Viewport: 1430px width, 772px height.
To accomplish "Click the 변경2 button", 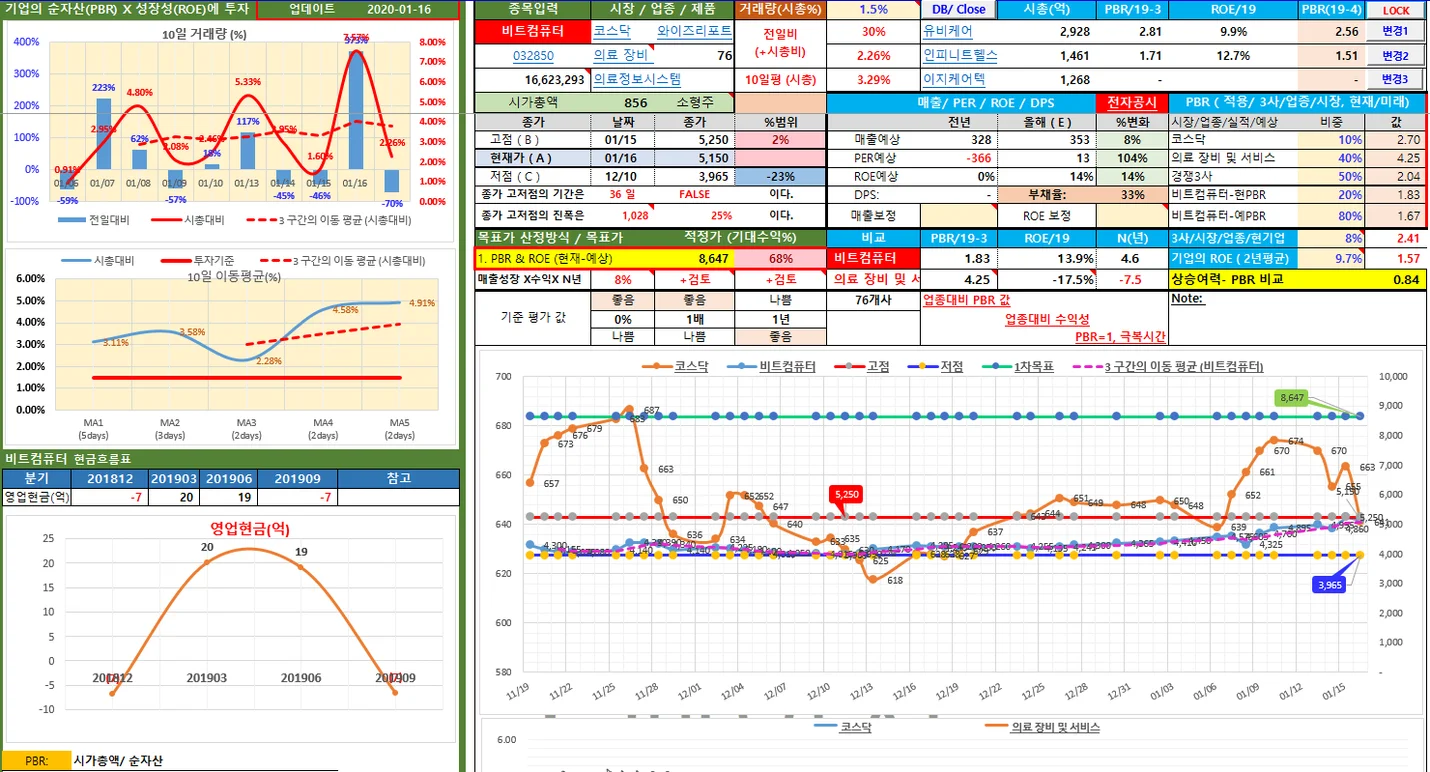I will point(1394,56).
